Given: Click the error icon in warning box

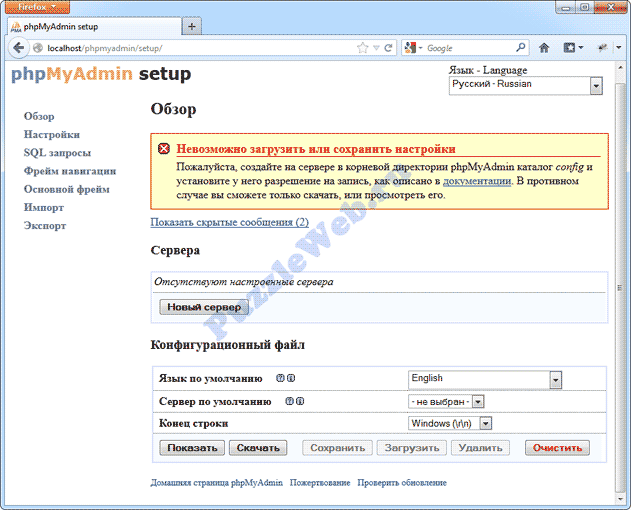Looking at the screenshot, I should tap(163, 149).
